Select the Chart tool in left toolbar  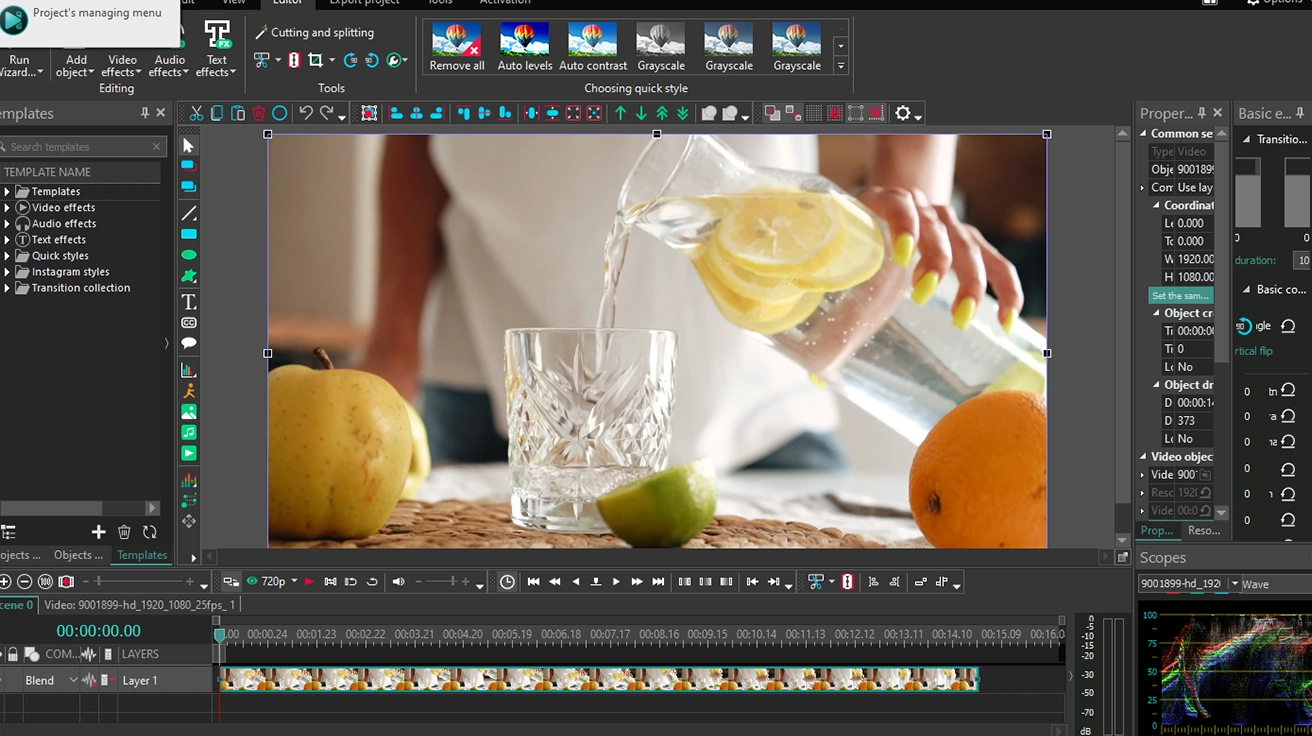coord(188,370)
